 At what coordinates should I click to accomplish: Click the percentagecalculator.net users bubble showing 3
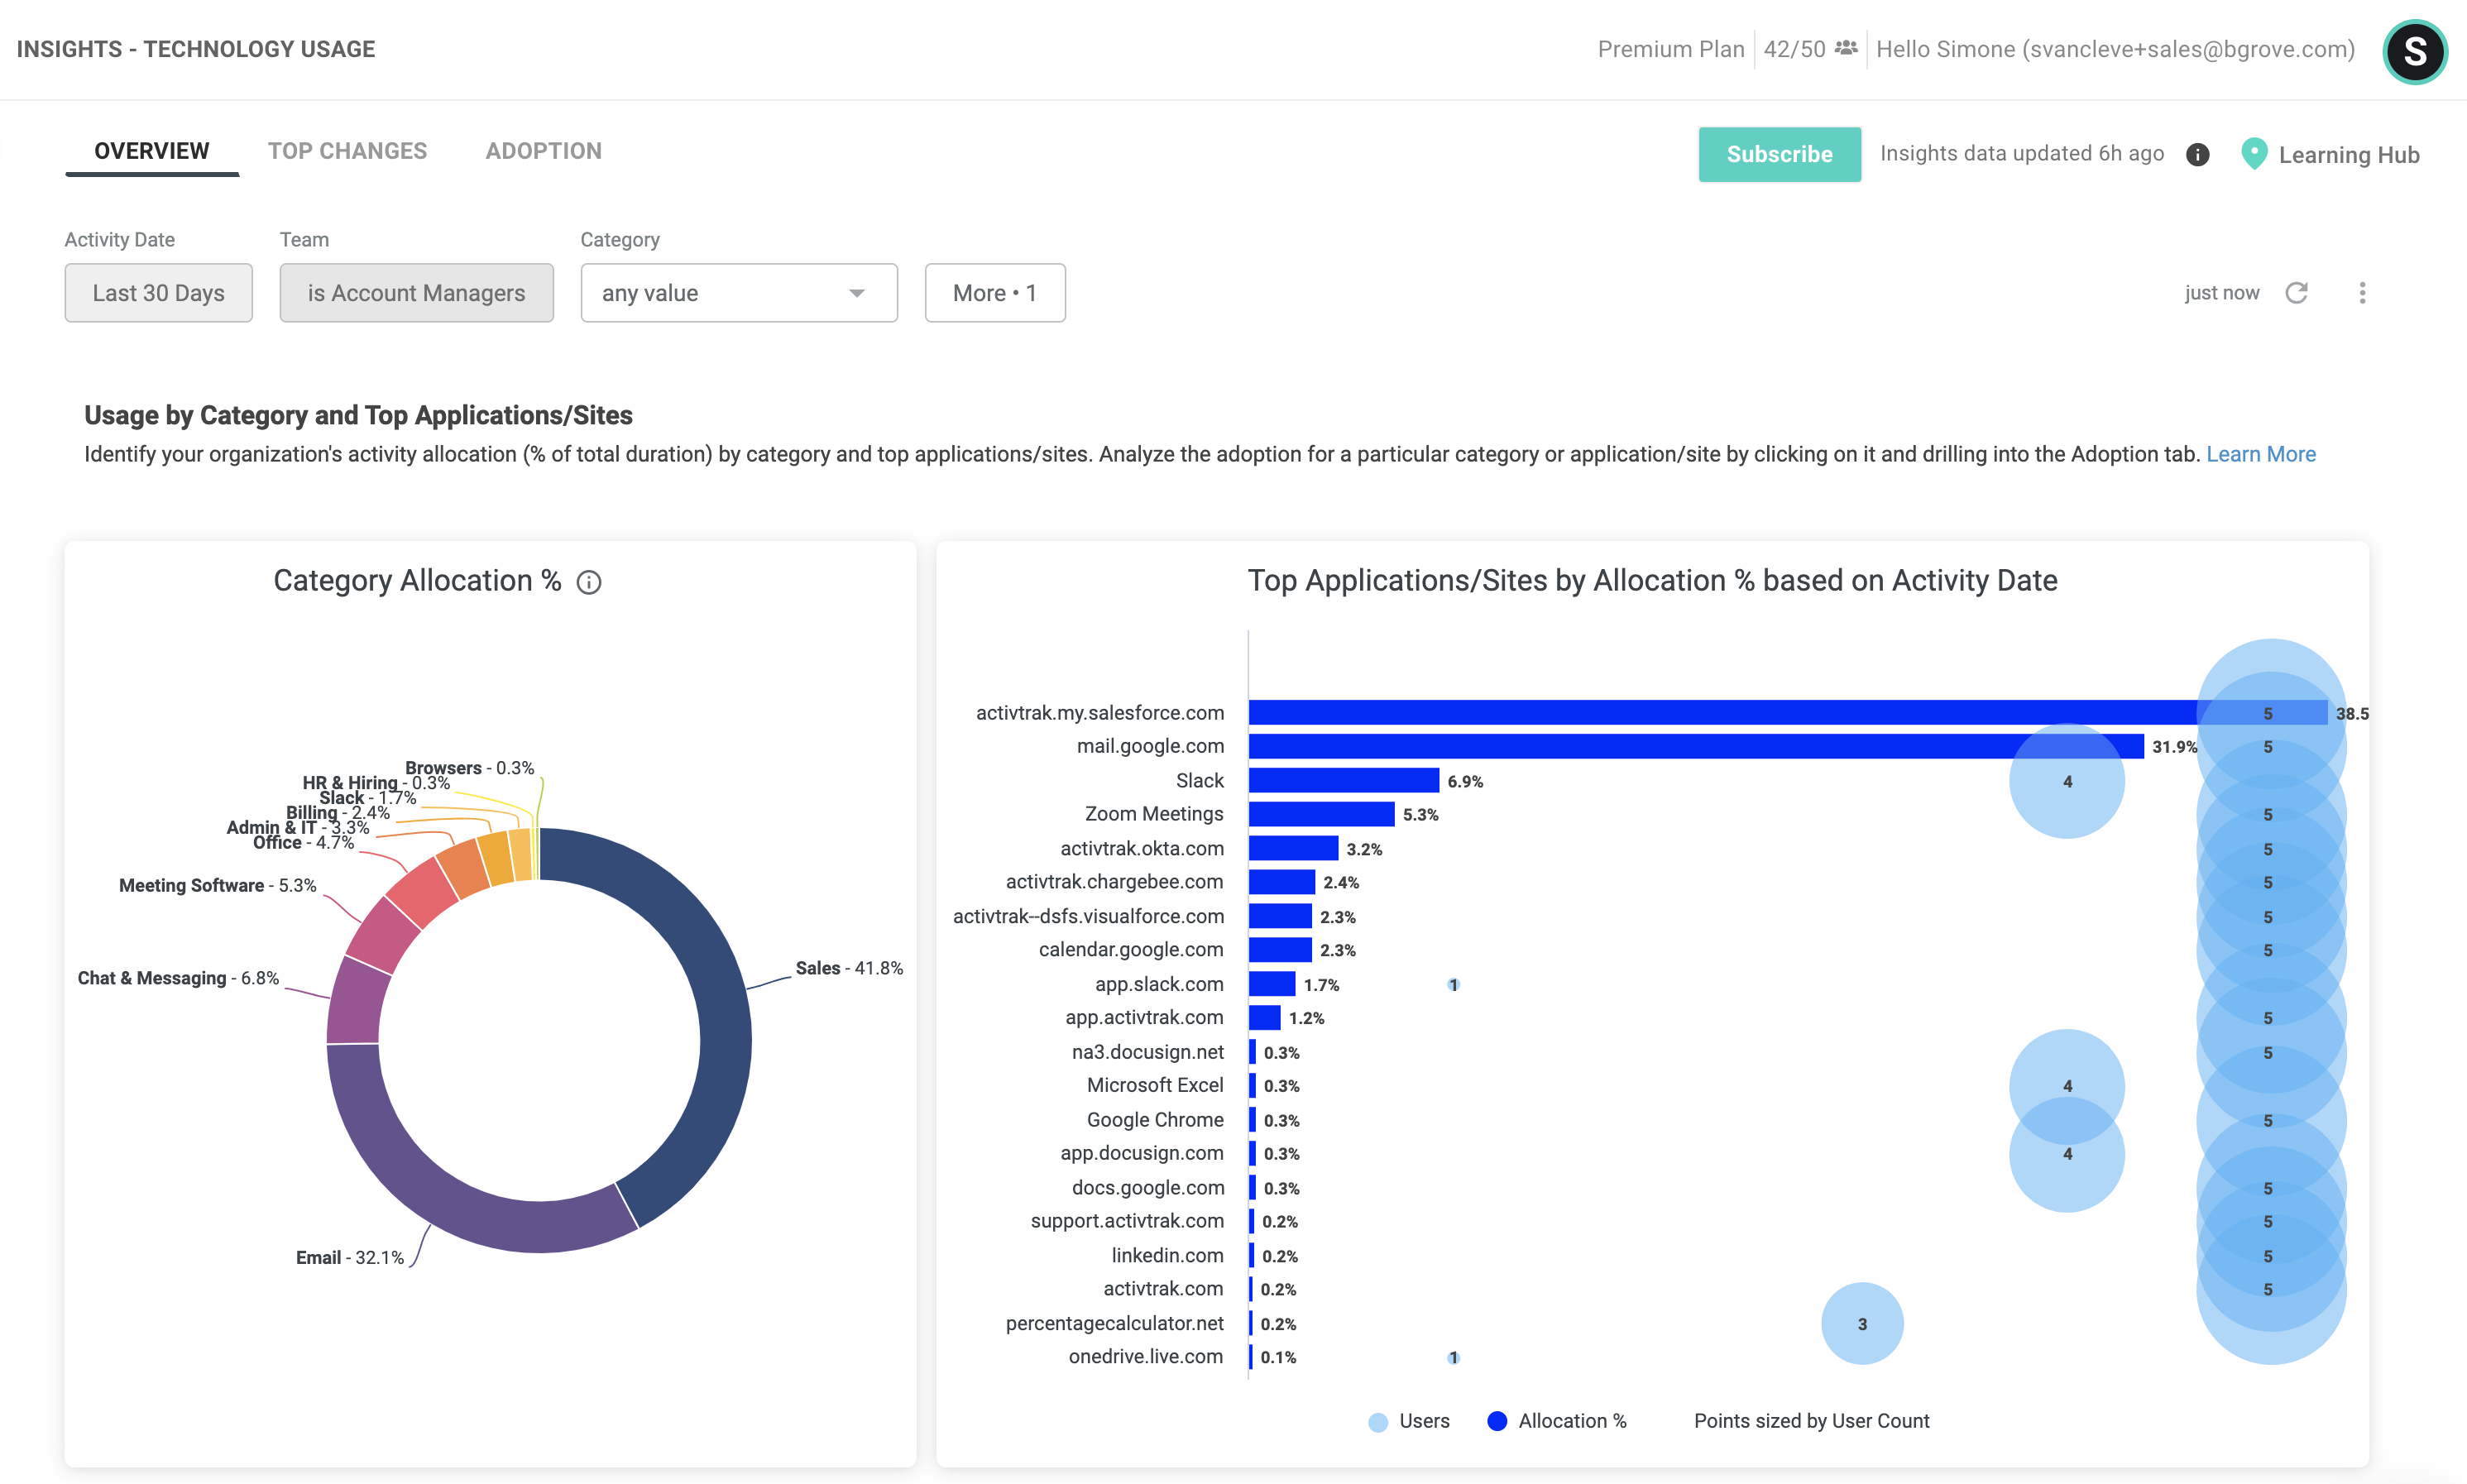(x=1862, y=1324)
